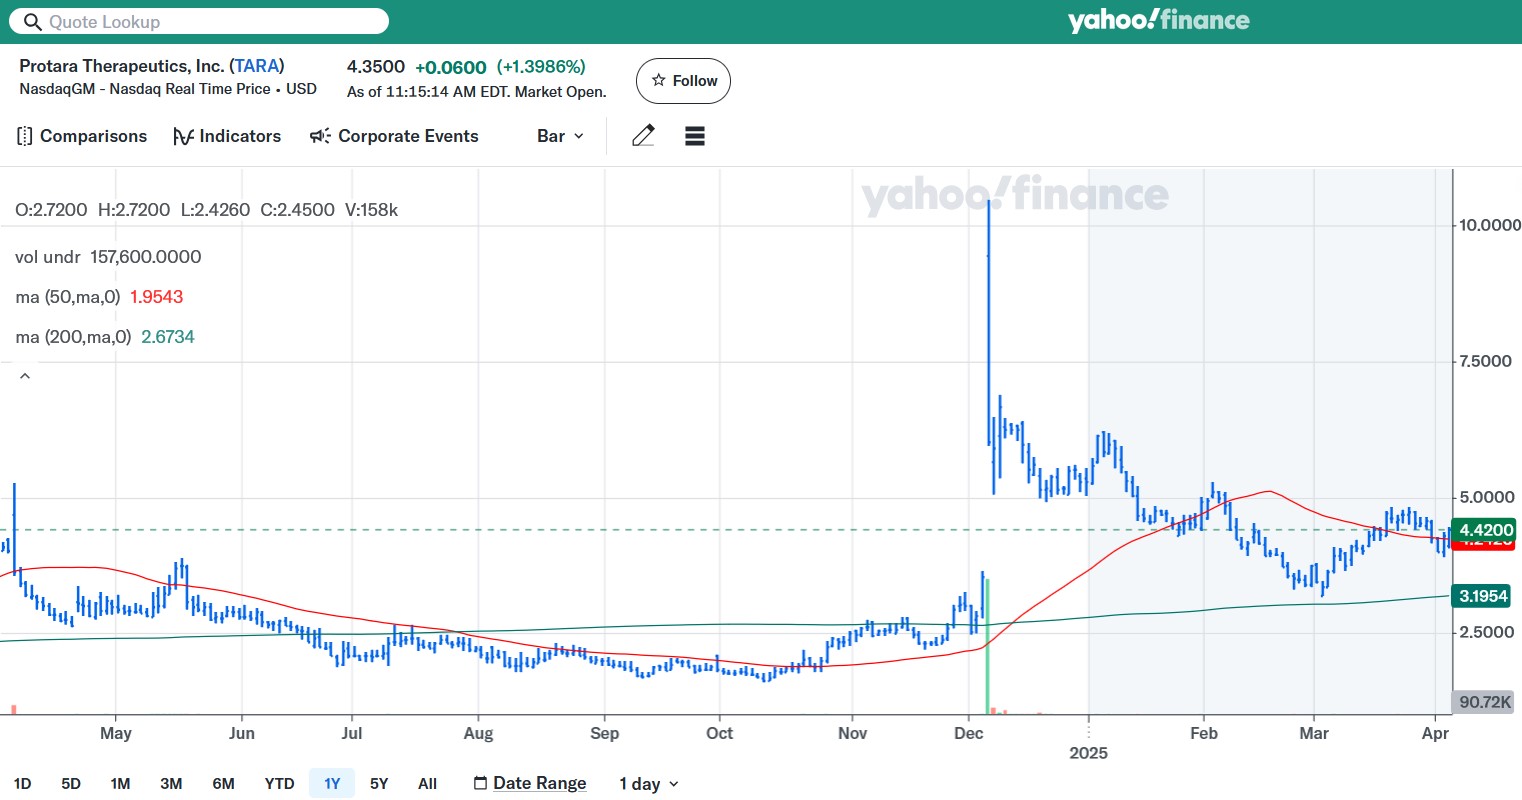1522x800 pixels.
Task: Click the 3.1954 moving average label
Action: coord(1483,596)
